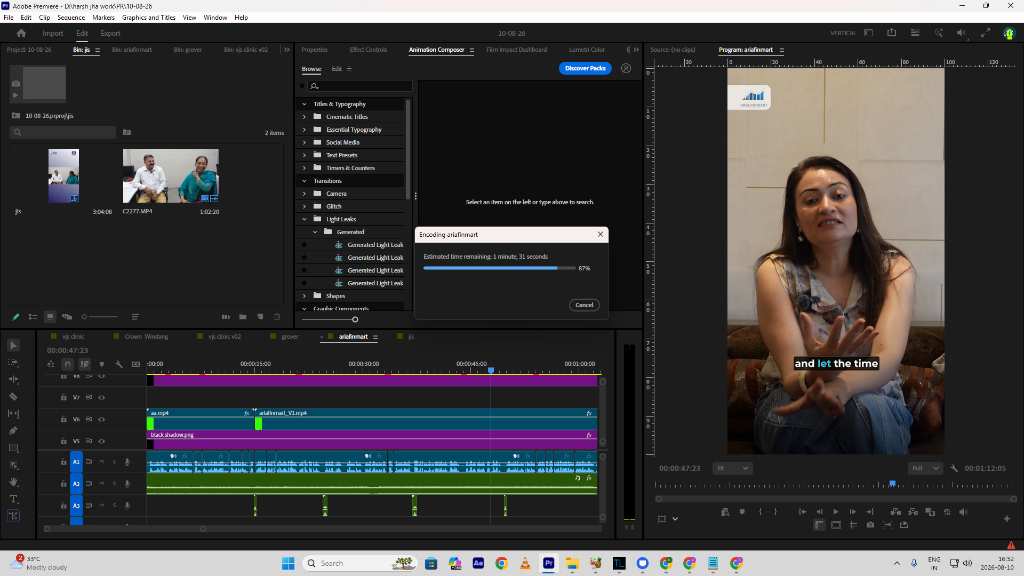Image resolution: width=1024 pixels, height=576 pixels.
Task: Open the playback resolution Full dropdown
Action: (x=925, y=468)
